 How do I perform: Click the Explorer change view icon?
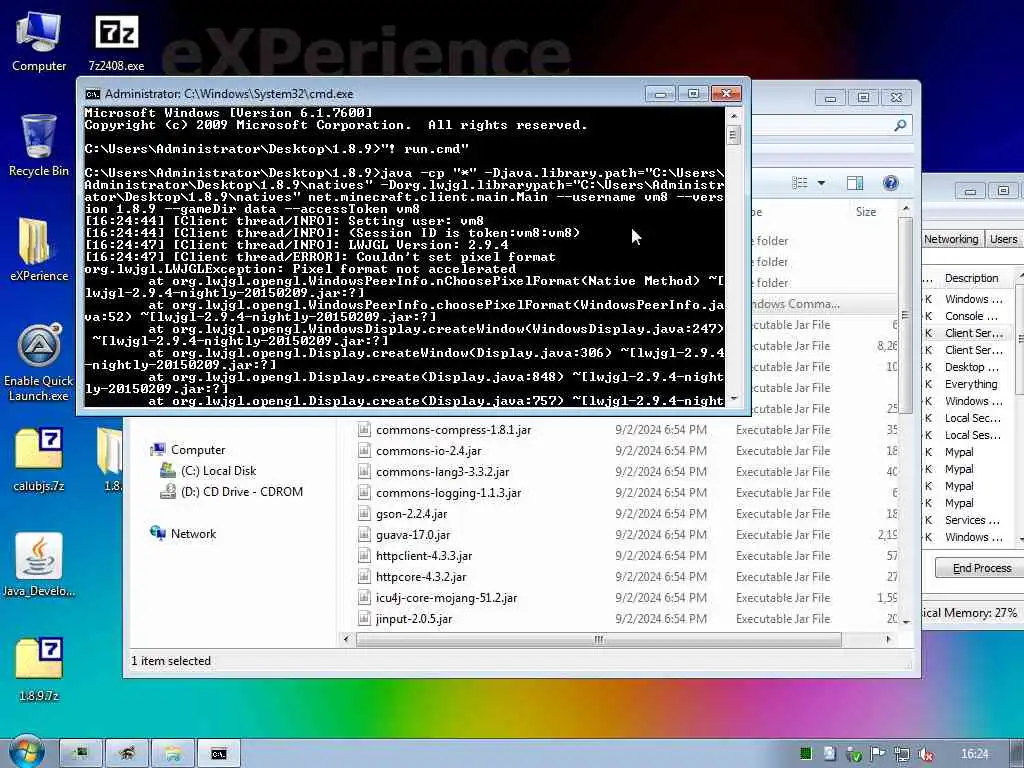800,183
